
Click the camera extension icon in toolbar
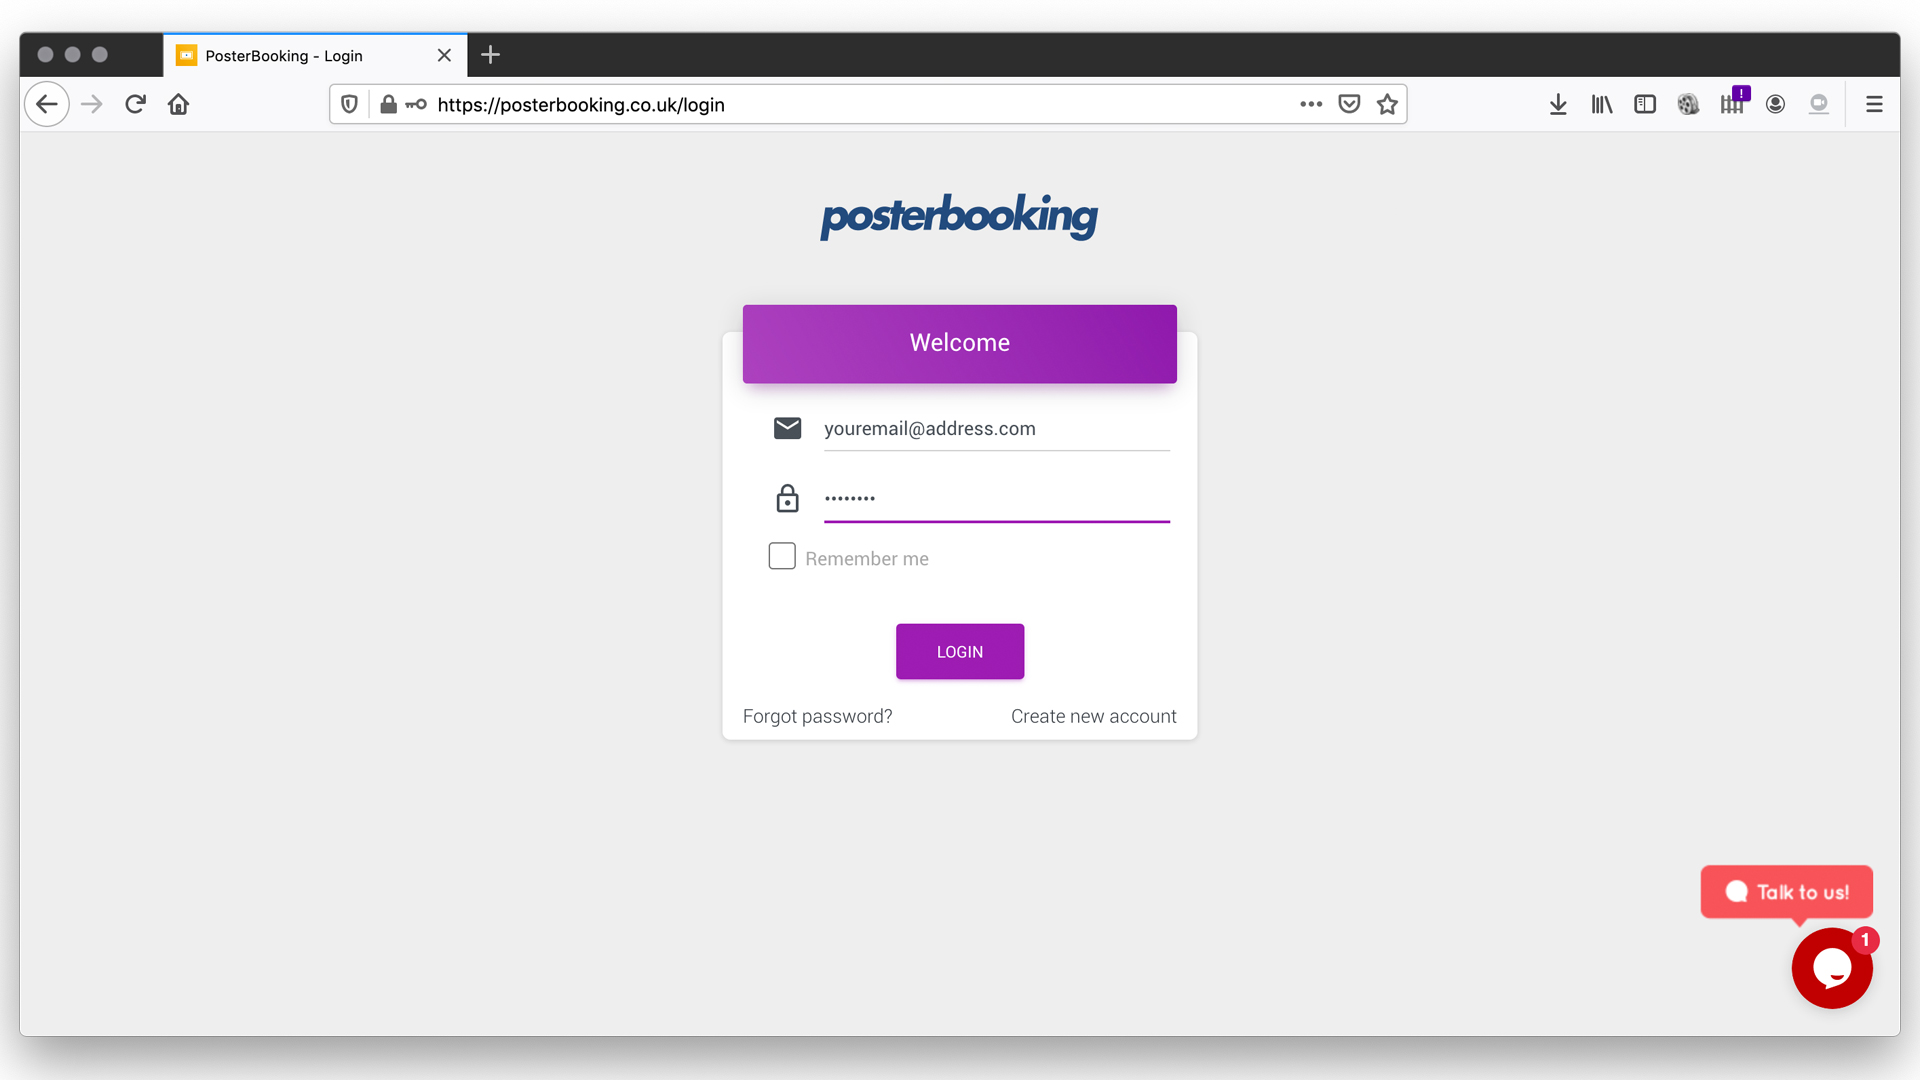click(1819, 104)
